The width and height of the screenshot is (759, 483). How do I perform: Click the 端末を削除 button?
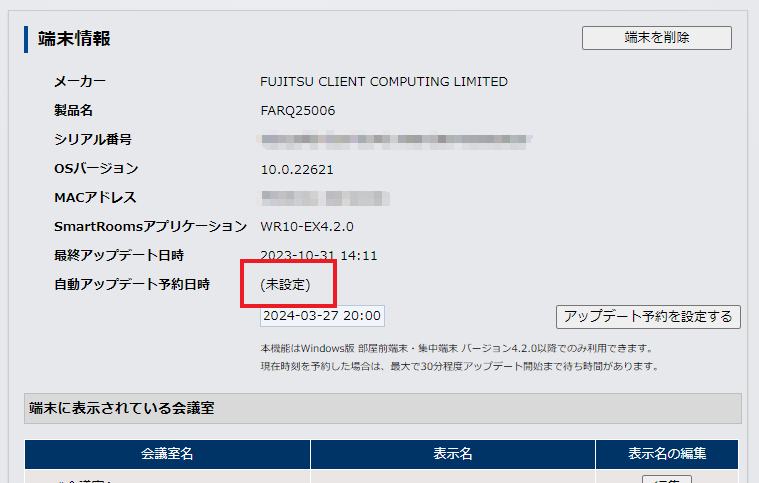tap(657, 38)
